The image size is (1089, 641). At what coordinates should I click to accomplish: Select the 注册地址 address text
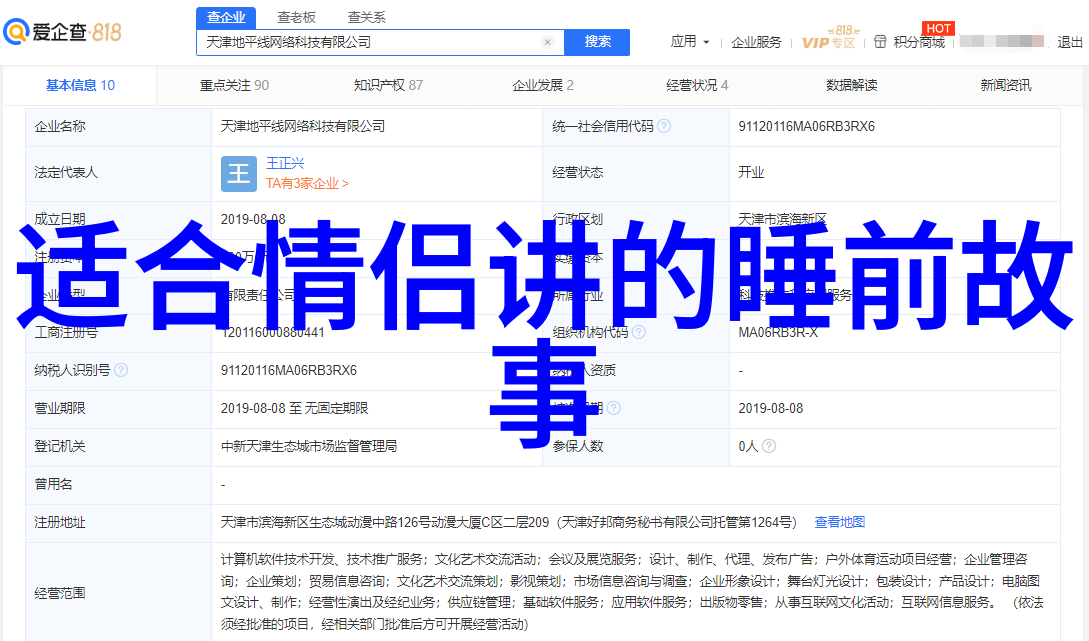click(508, 522)
